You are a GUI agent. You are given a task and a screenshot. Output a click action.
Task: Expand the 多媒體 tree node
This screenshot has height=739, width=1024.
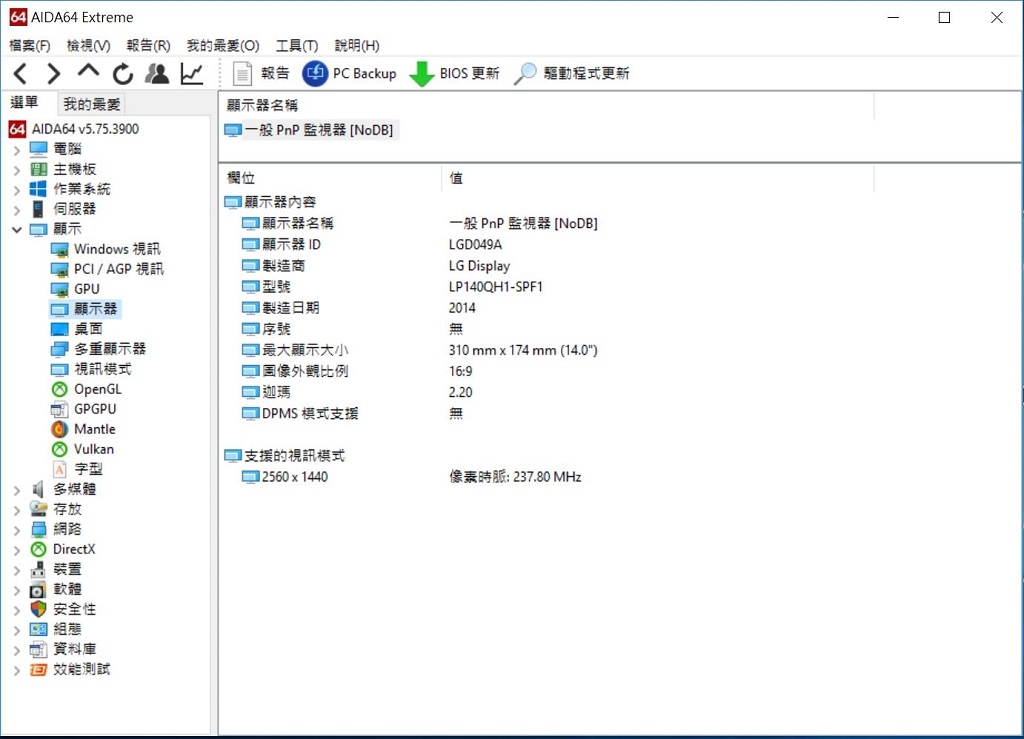click(x=17, y=490)
